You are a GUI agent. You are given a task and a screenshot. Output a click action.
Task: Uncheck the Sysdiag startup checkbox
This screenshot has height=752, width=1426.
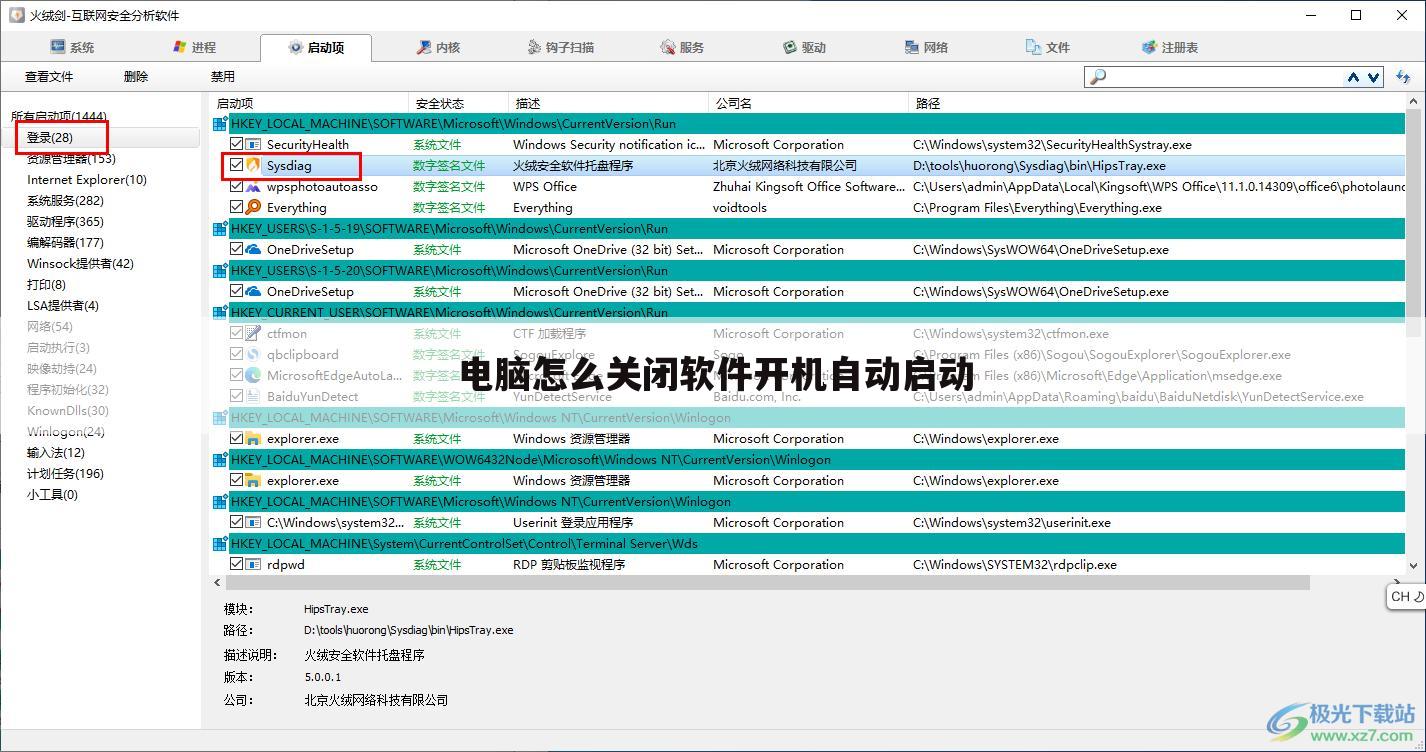(236, 166)
